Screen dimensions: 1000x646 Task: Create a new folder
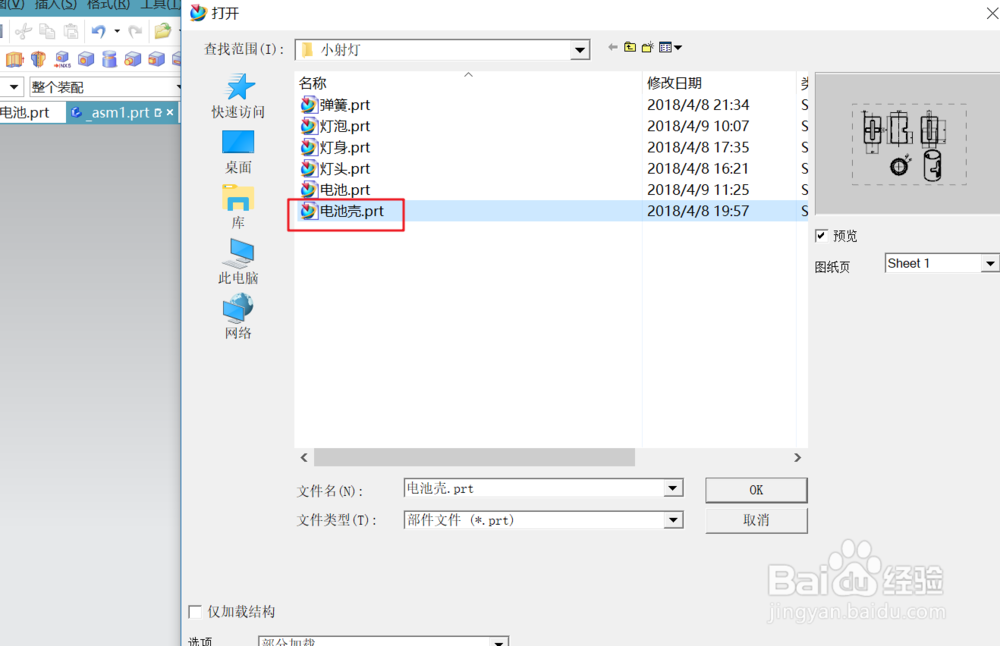click(648, 47)
